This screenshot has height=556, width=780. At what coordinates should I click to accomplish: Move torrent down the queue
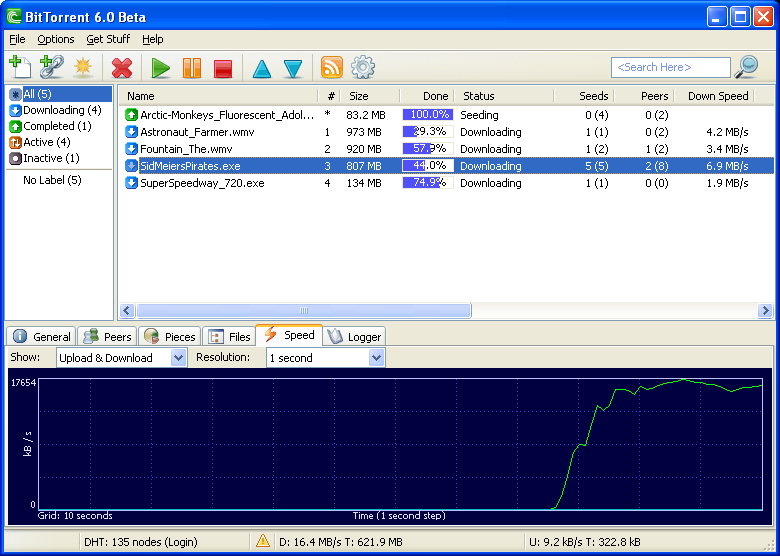(292, 68)
